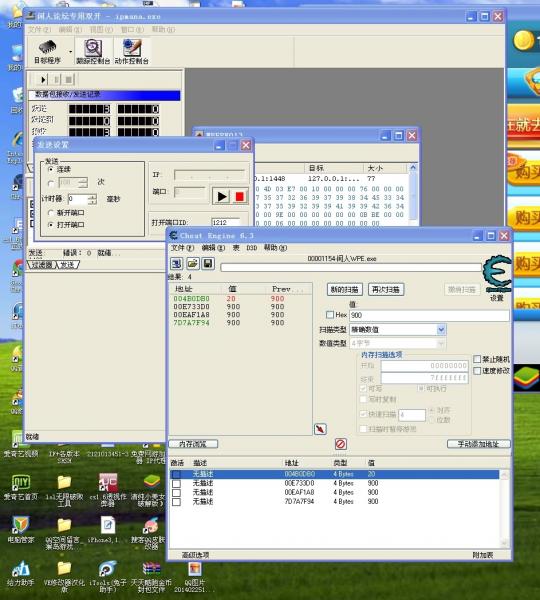Click the red arrow add-to-address-list icon
The height and width of the screenshot is (600, 540).
[320, 429]
